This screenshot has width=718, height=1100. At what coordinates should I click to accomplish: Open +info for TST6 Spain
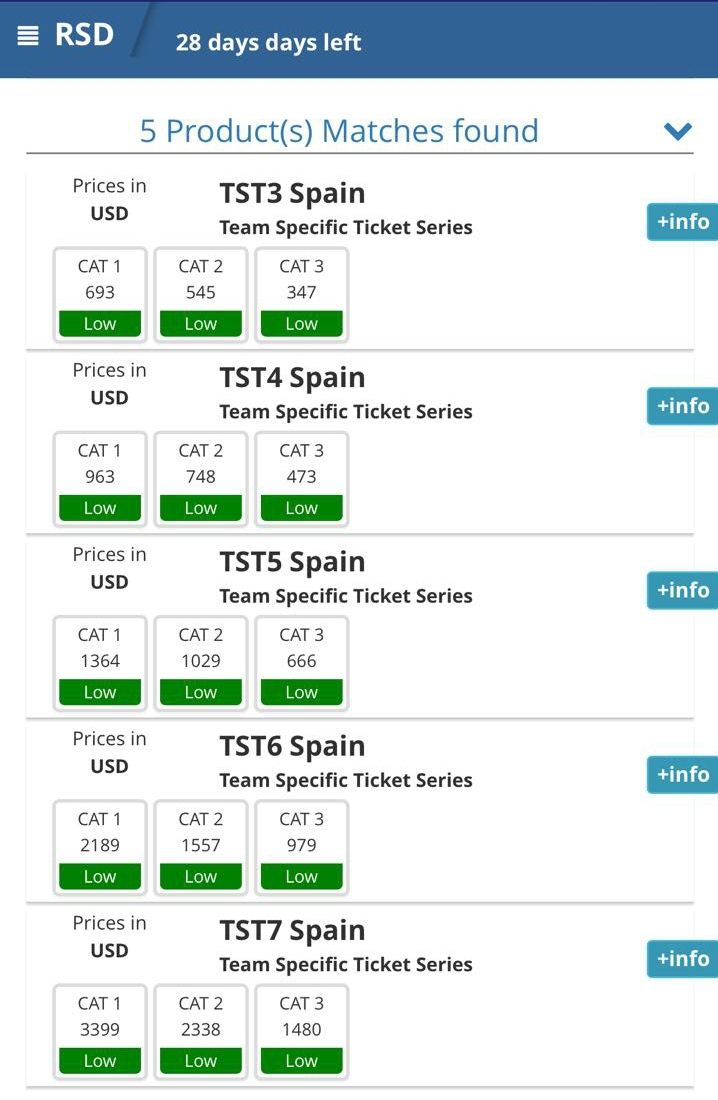(683, 774)
